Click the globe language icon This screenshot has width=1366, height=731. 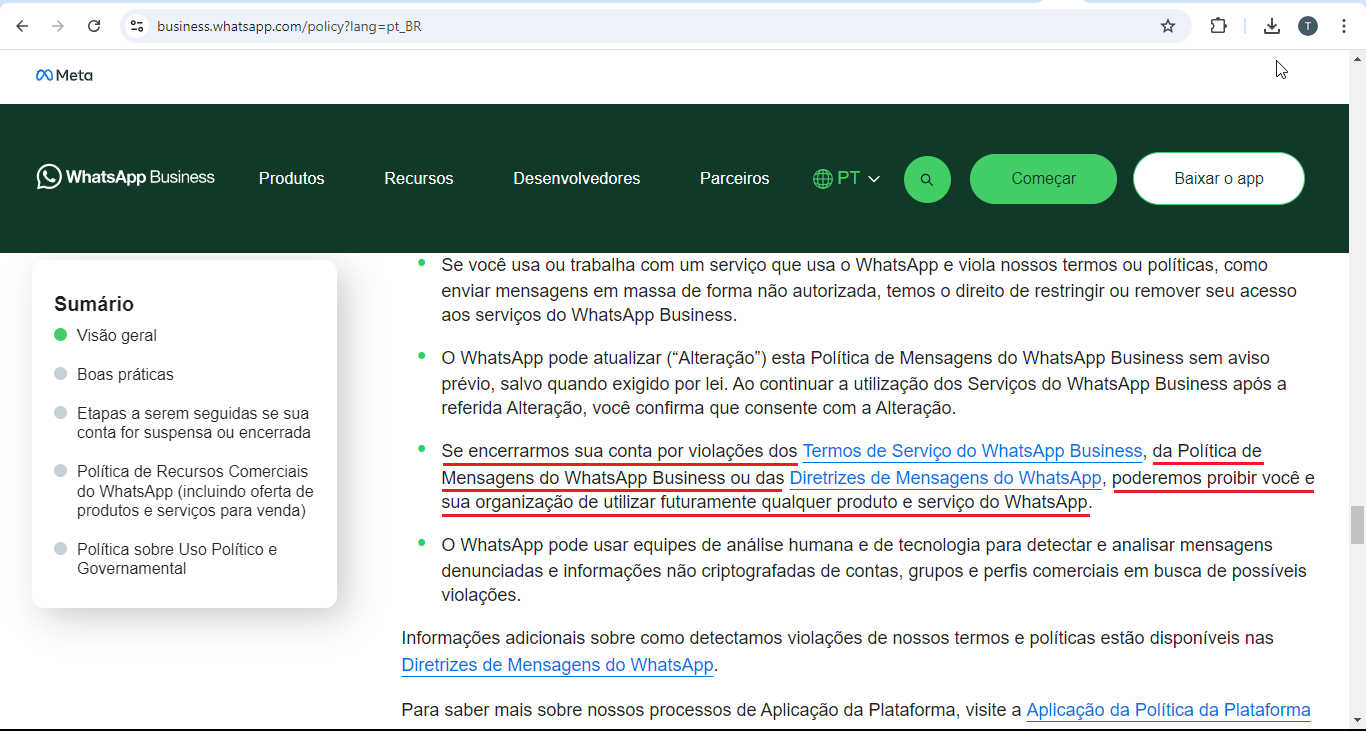pos(823,179)
